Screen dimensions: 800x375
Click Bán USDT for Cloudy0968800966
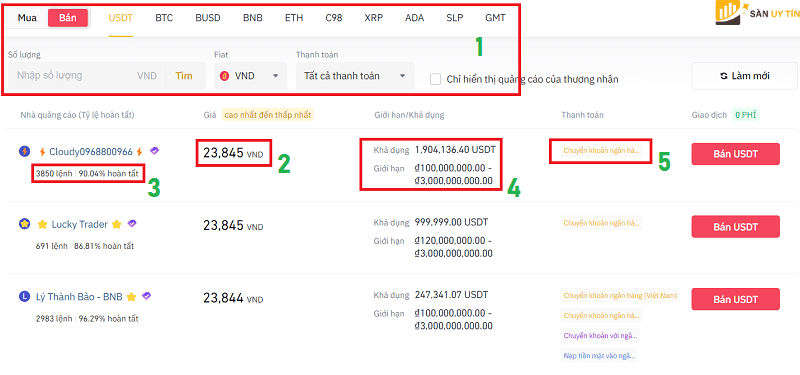tap(735, 154)
